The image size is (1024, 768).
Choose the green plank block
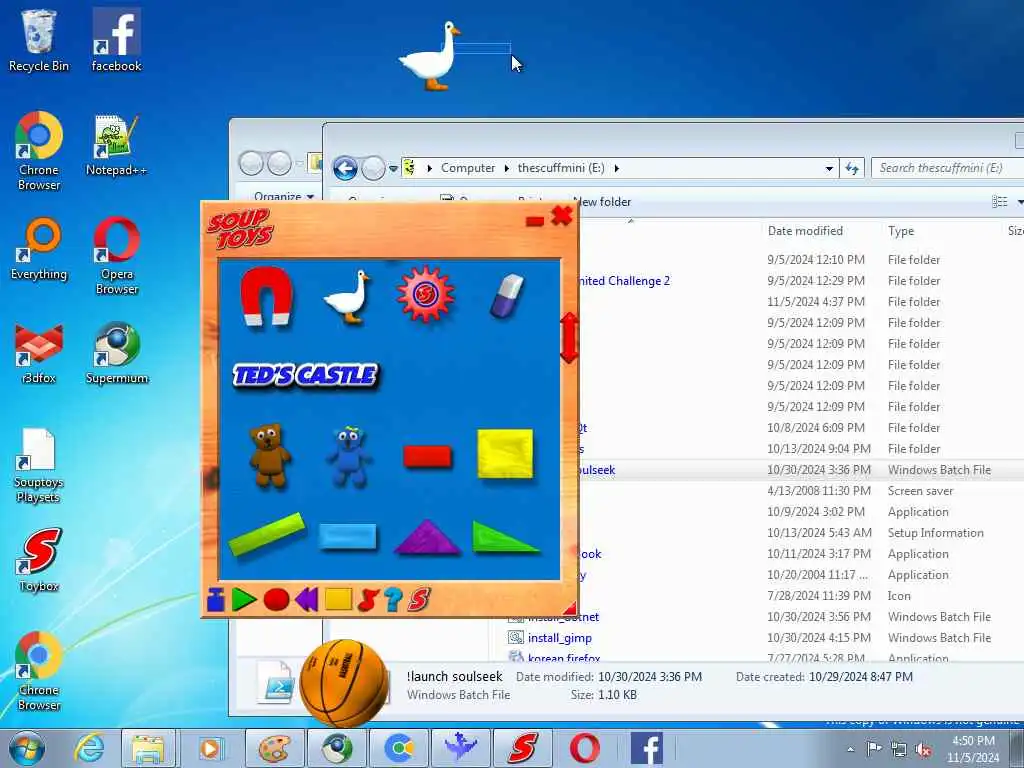(267, 534)
